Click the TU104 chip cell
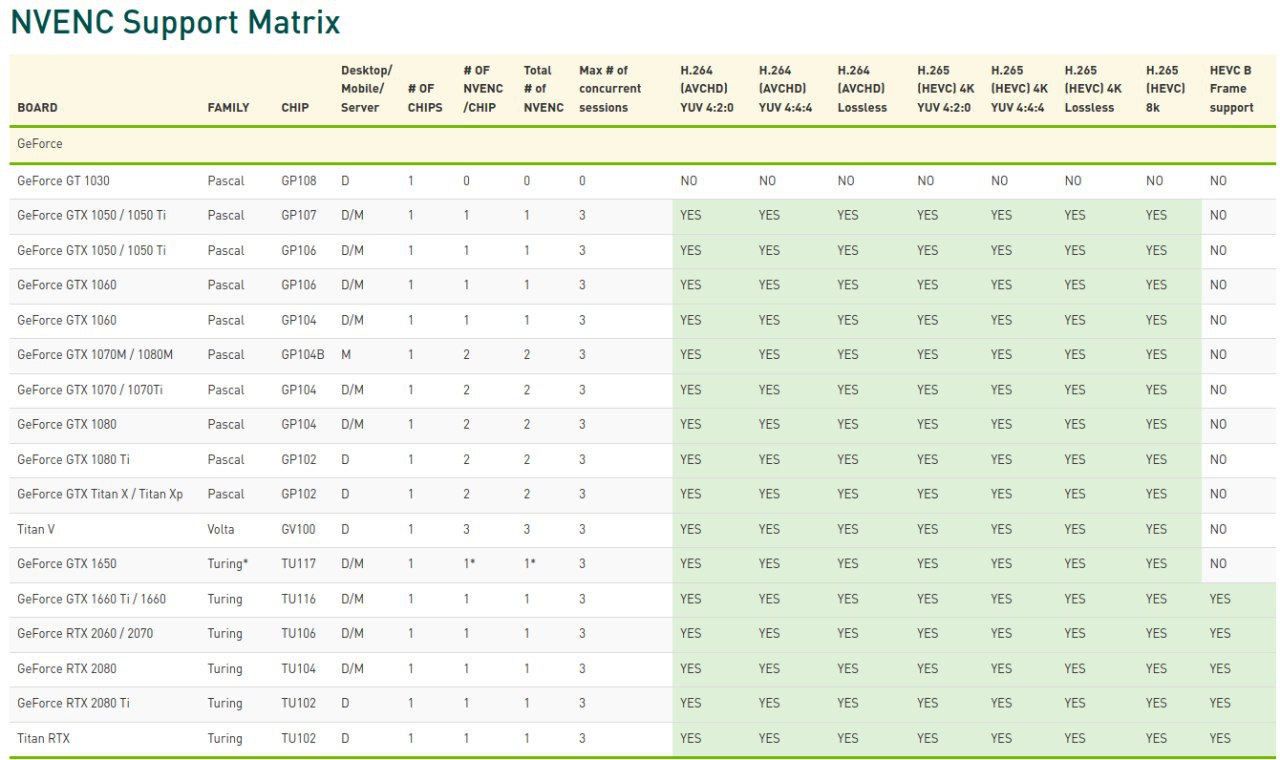Image resolution: width=1280 pixels, height=760 pixels. coord(298,668)
